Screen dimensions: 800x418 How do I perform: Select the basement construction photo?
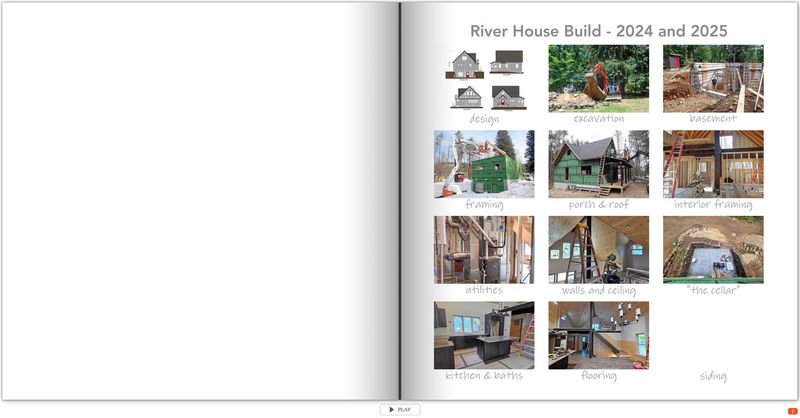pos(713,79)
